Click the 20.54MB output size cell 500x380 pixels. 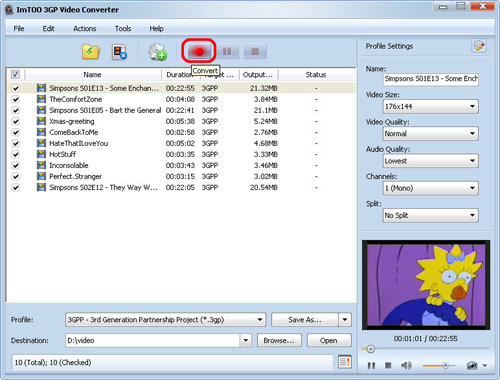click(x=264, y=187)
